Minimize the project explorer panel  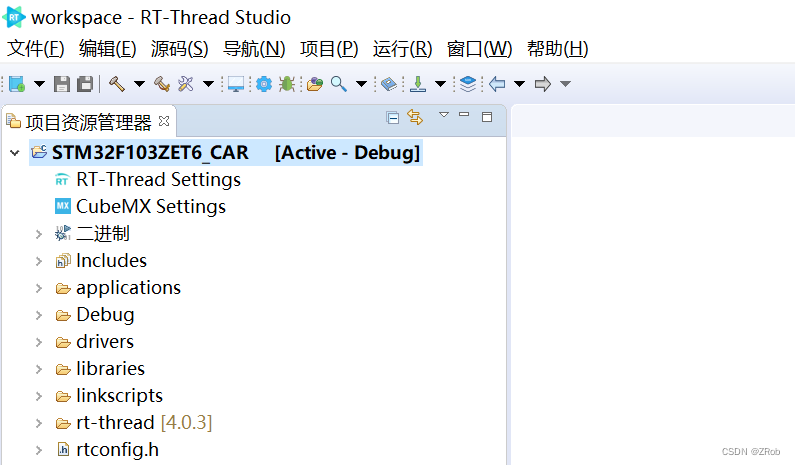(x=464, y=115)
